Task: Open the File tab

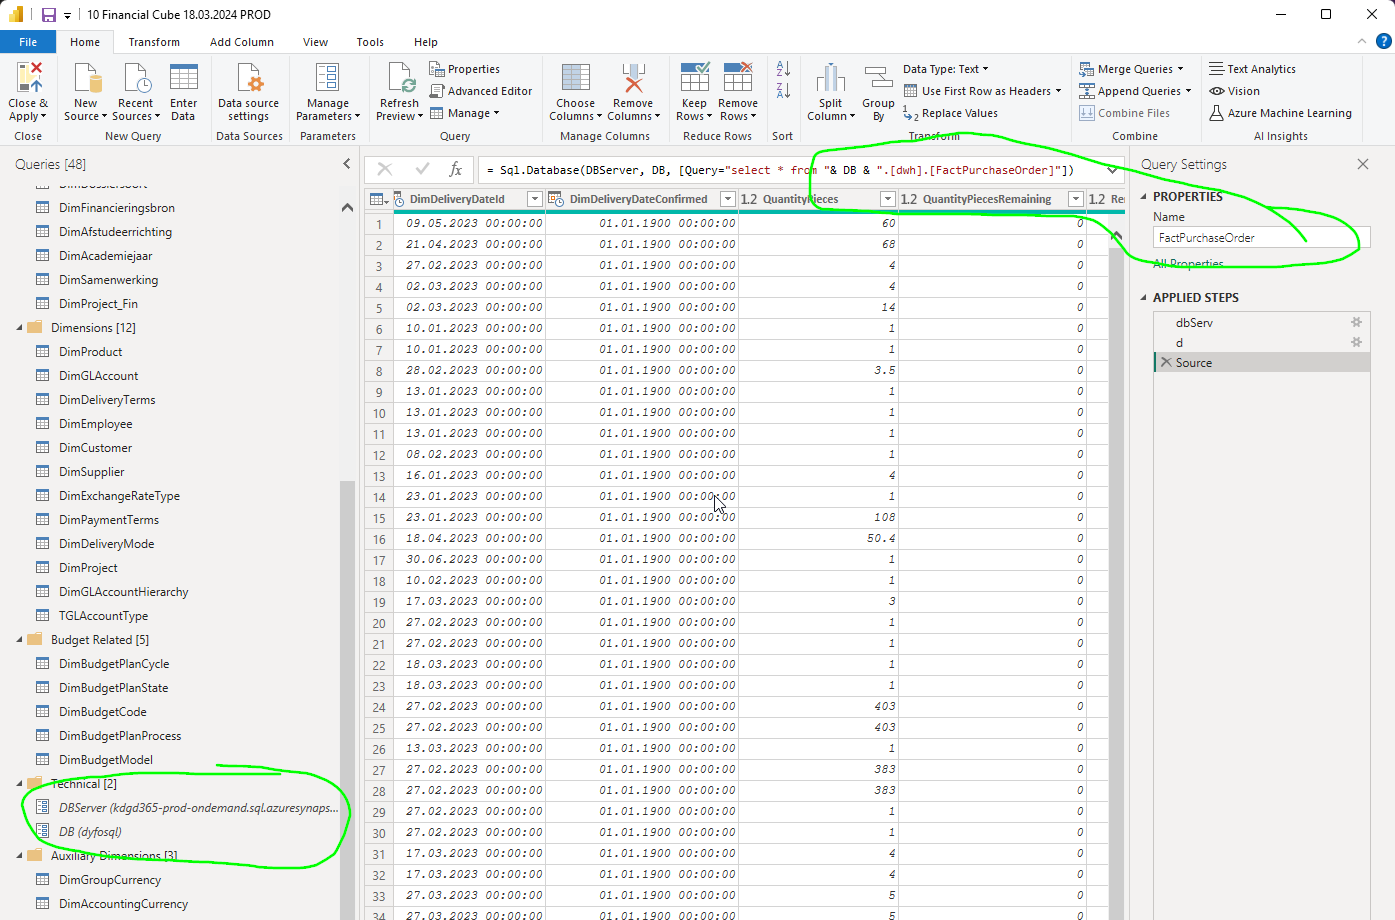Action: 28,42
